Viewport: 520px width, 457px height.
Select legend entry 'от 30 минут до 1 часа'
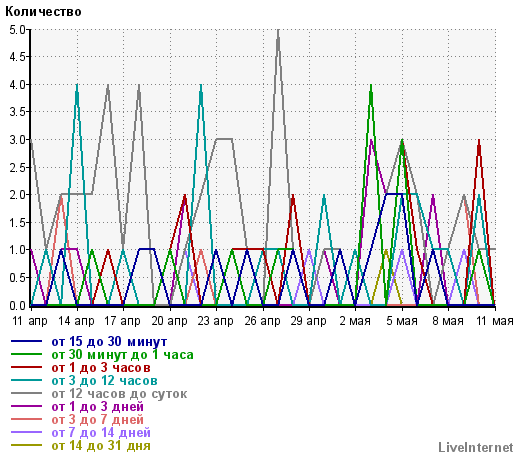pyautogui.click(x=122, y=355)
